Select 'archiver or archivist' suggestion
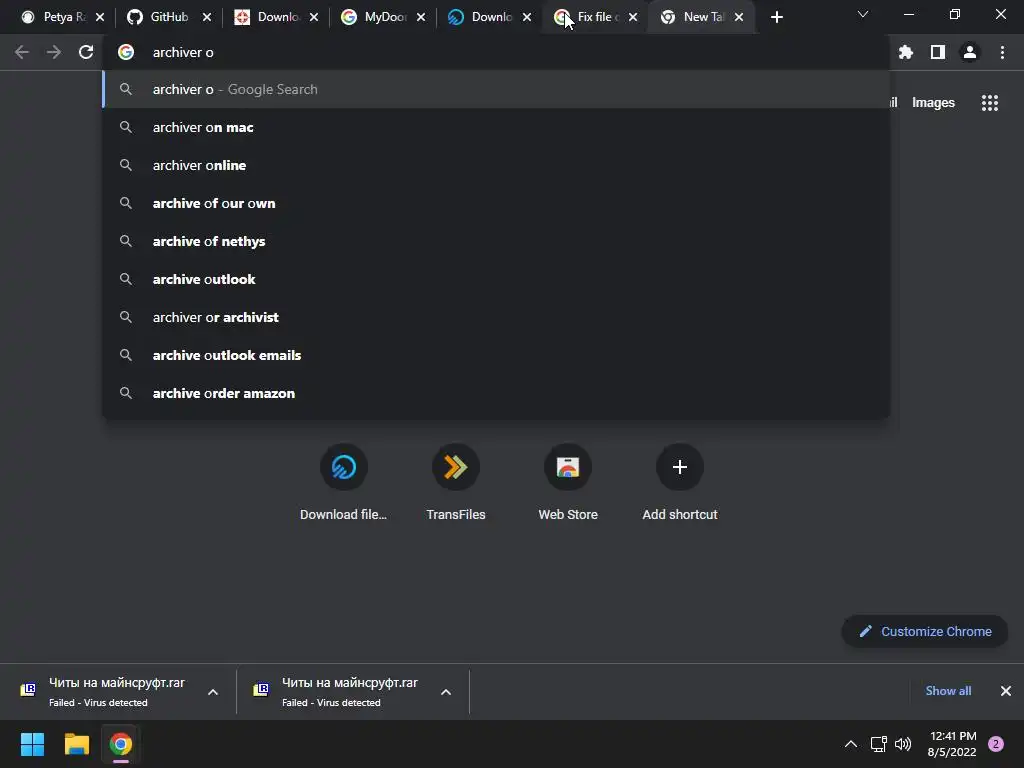Viewport: 1024px width, 768px height. point(496,317)
